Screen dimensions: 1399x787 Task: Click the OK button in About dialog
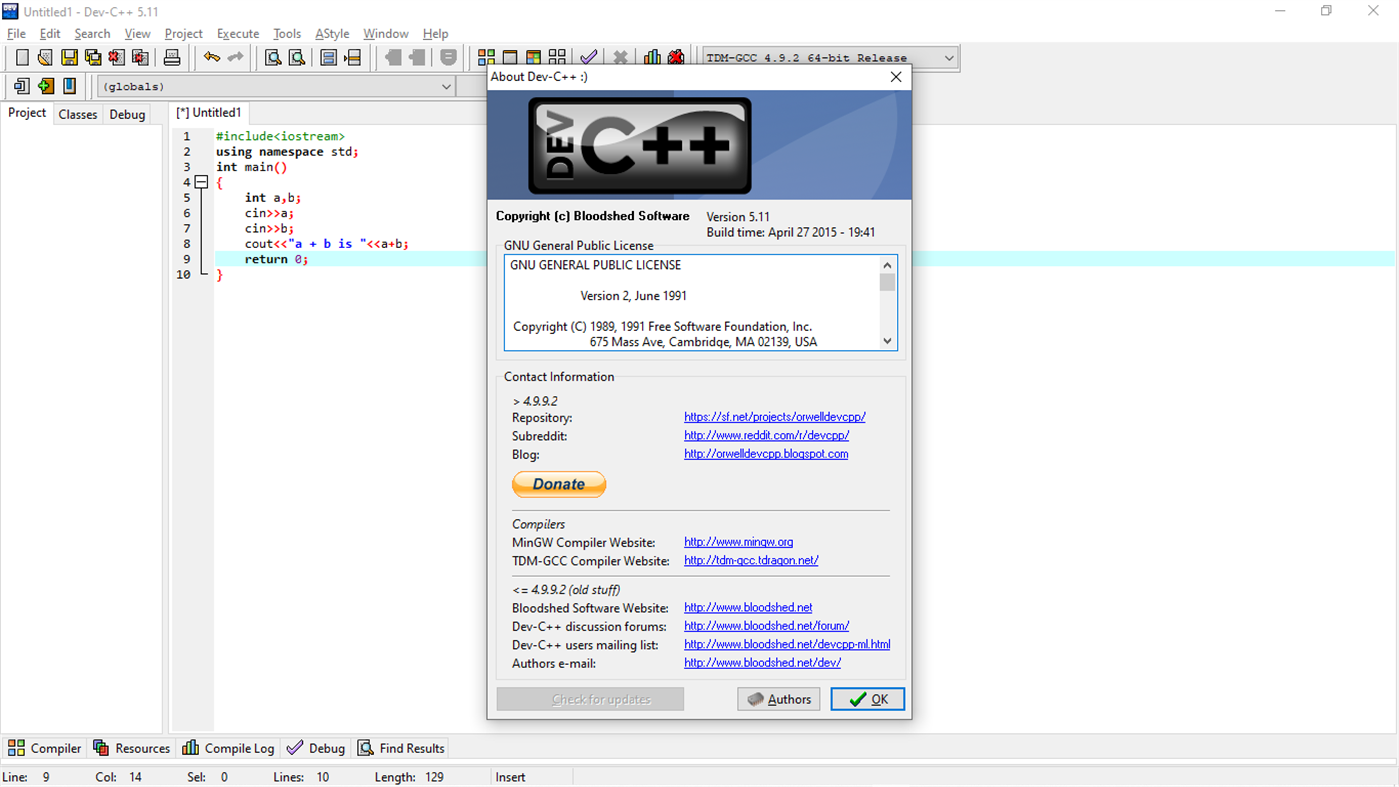(868, 699)
